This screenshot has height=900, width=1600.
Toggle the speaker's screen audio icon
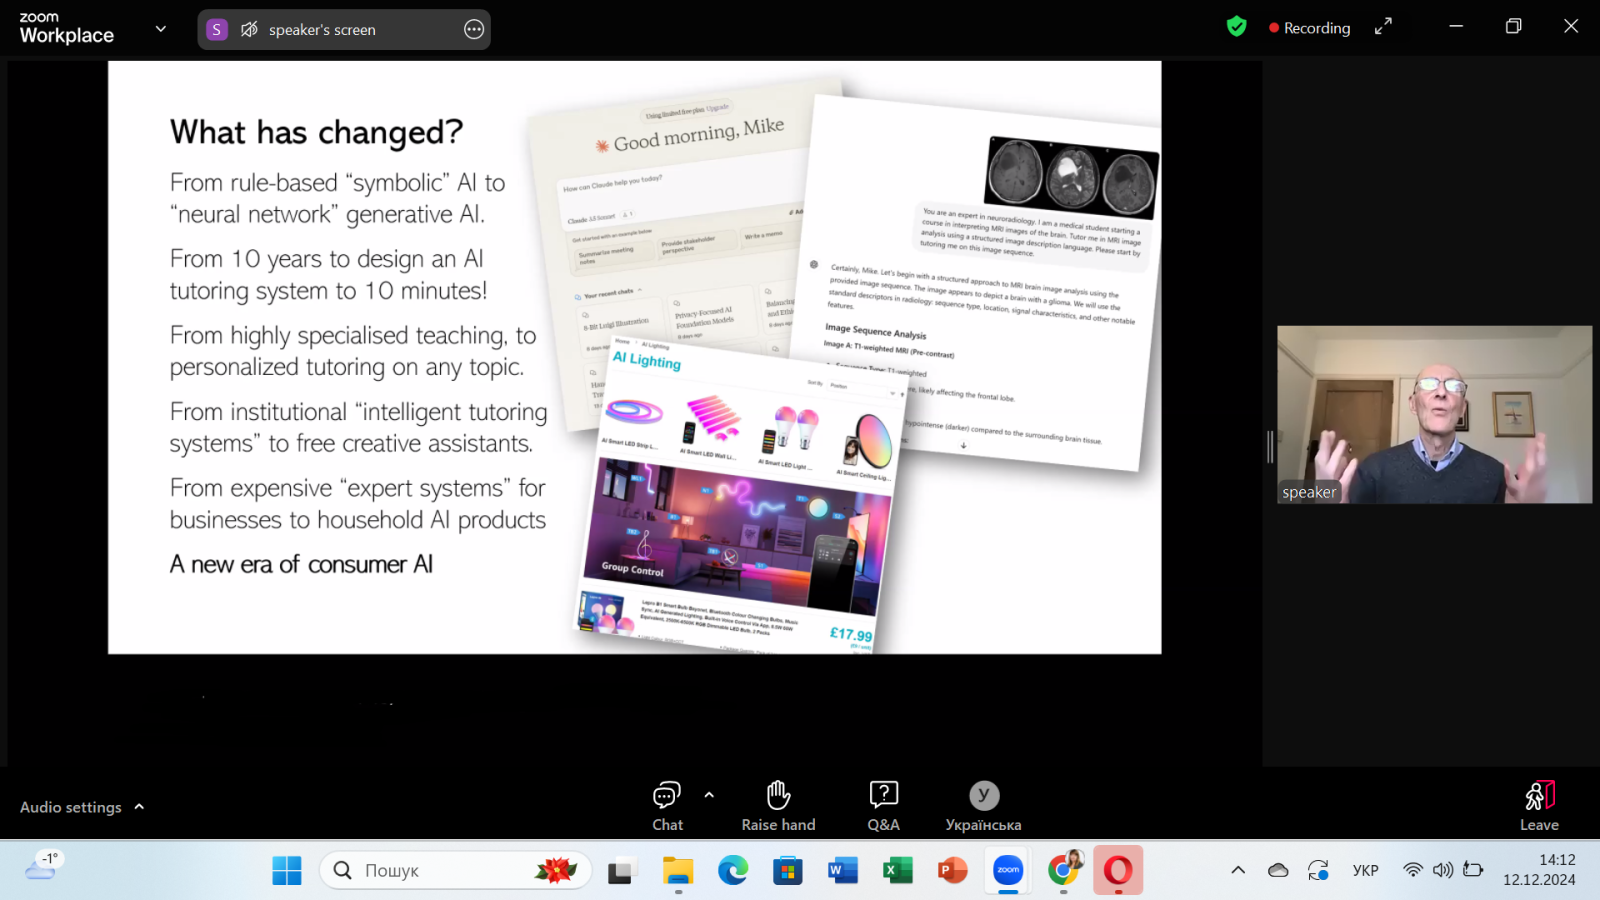pos(249,30)
